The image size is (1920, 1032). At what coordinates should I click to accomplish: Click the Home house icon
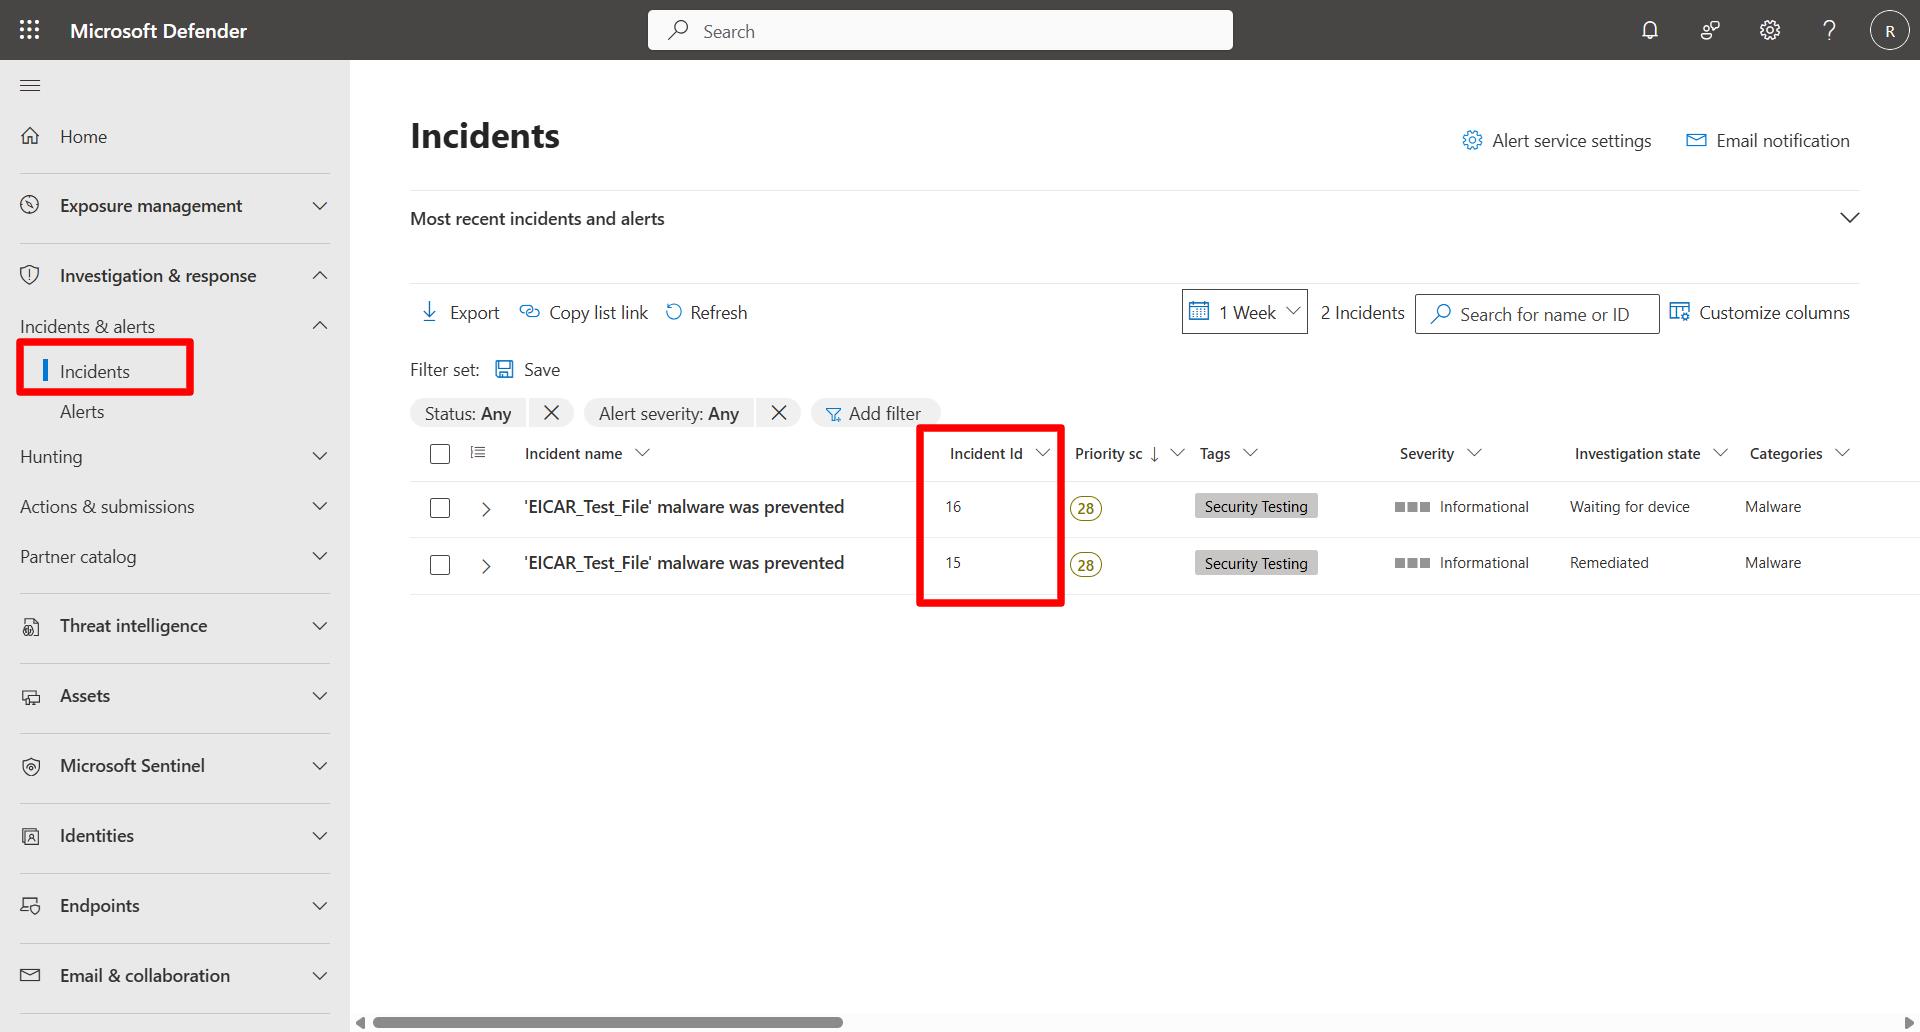[30, 136]
